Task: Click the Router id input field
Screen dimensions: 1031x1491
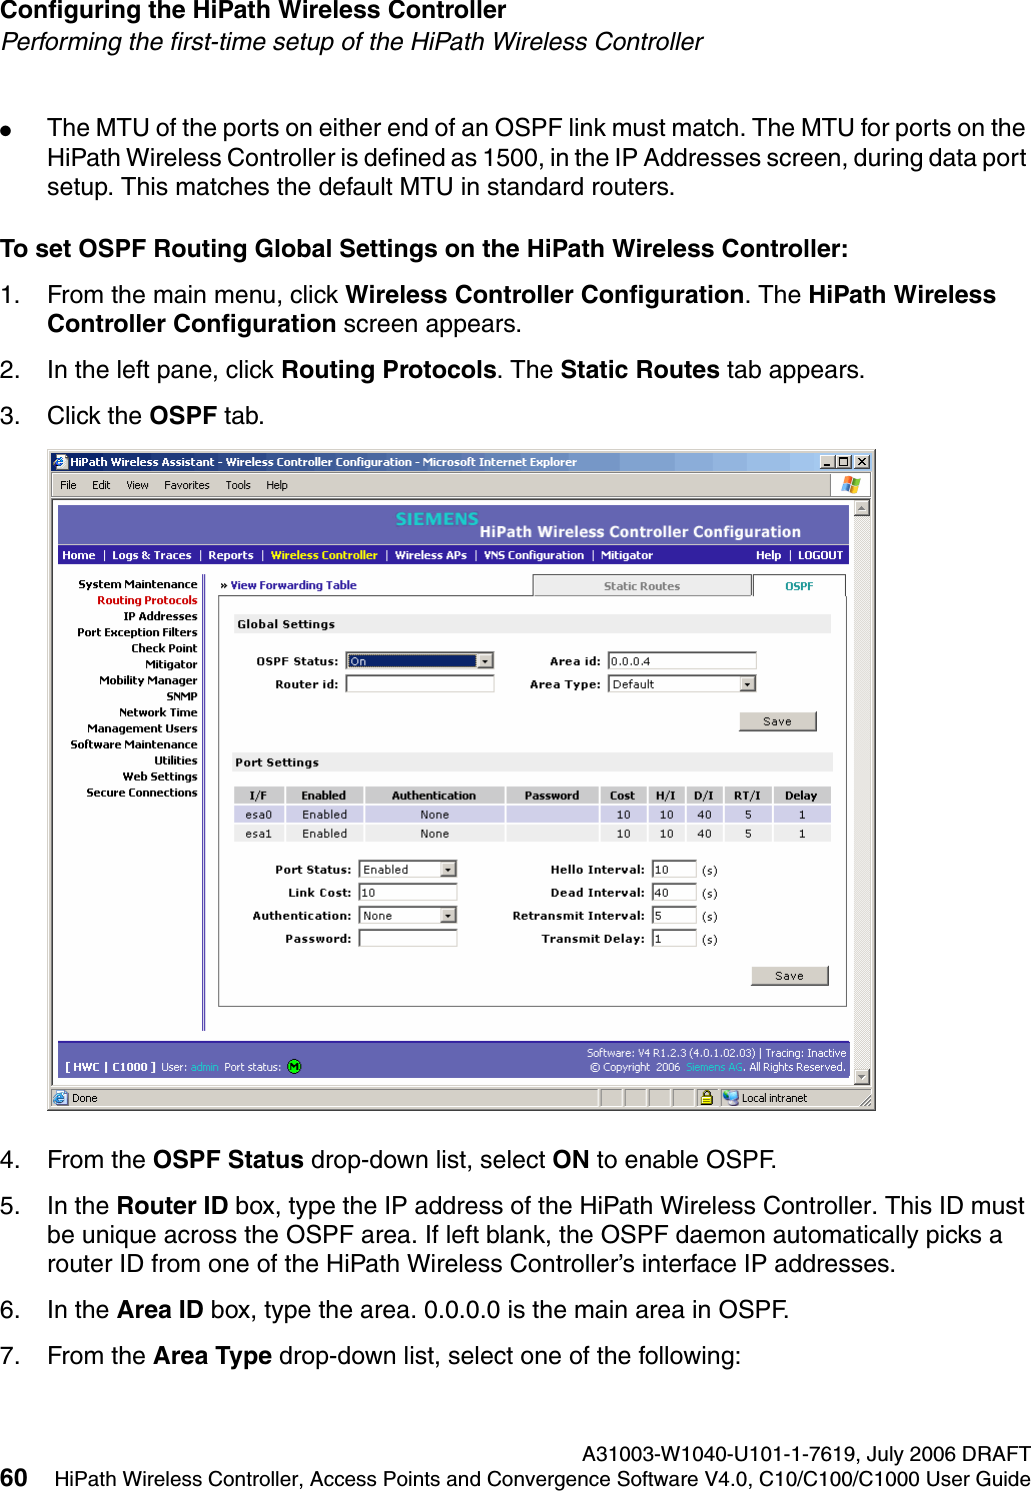Action: pos(420,683)
